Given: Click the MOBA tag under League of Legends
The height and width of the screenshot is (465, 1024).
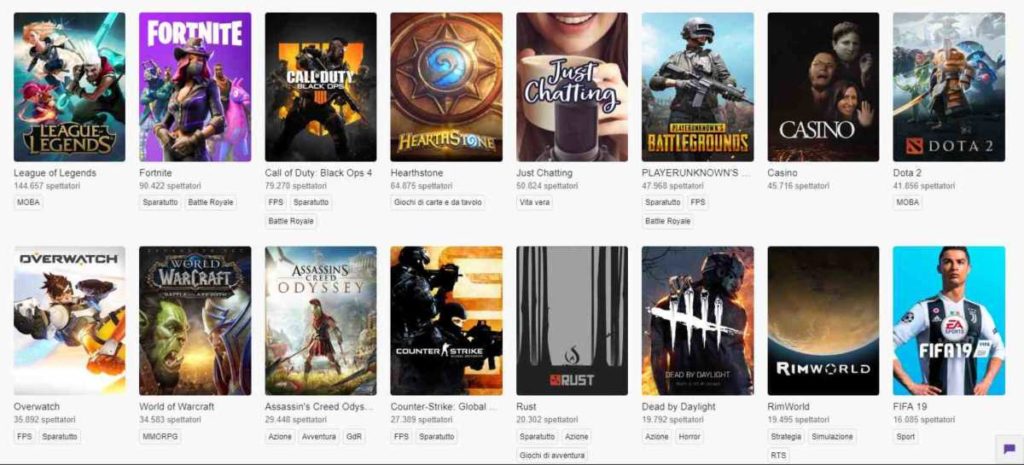Looking at the screenshot, I should click(29, 202).
